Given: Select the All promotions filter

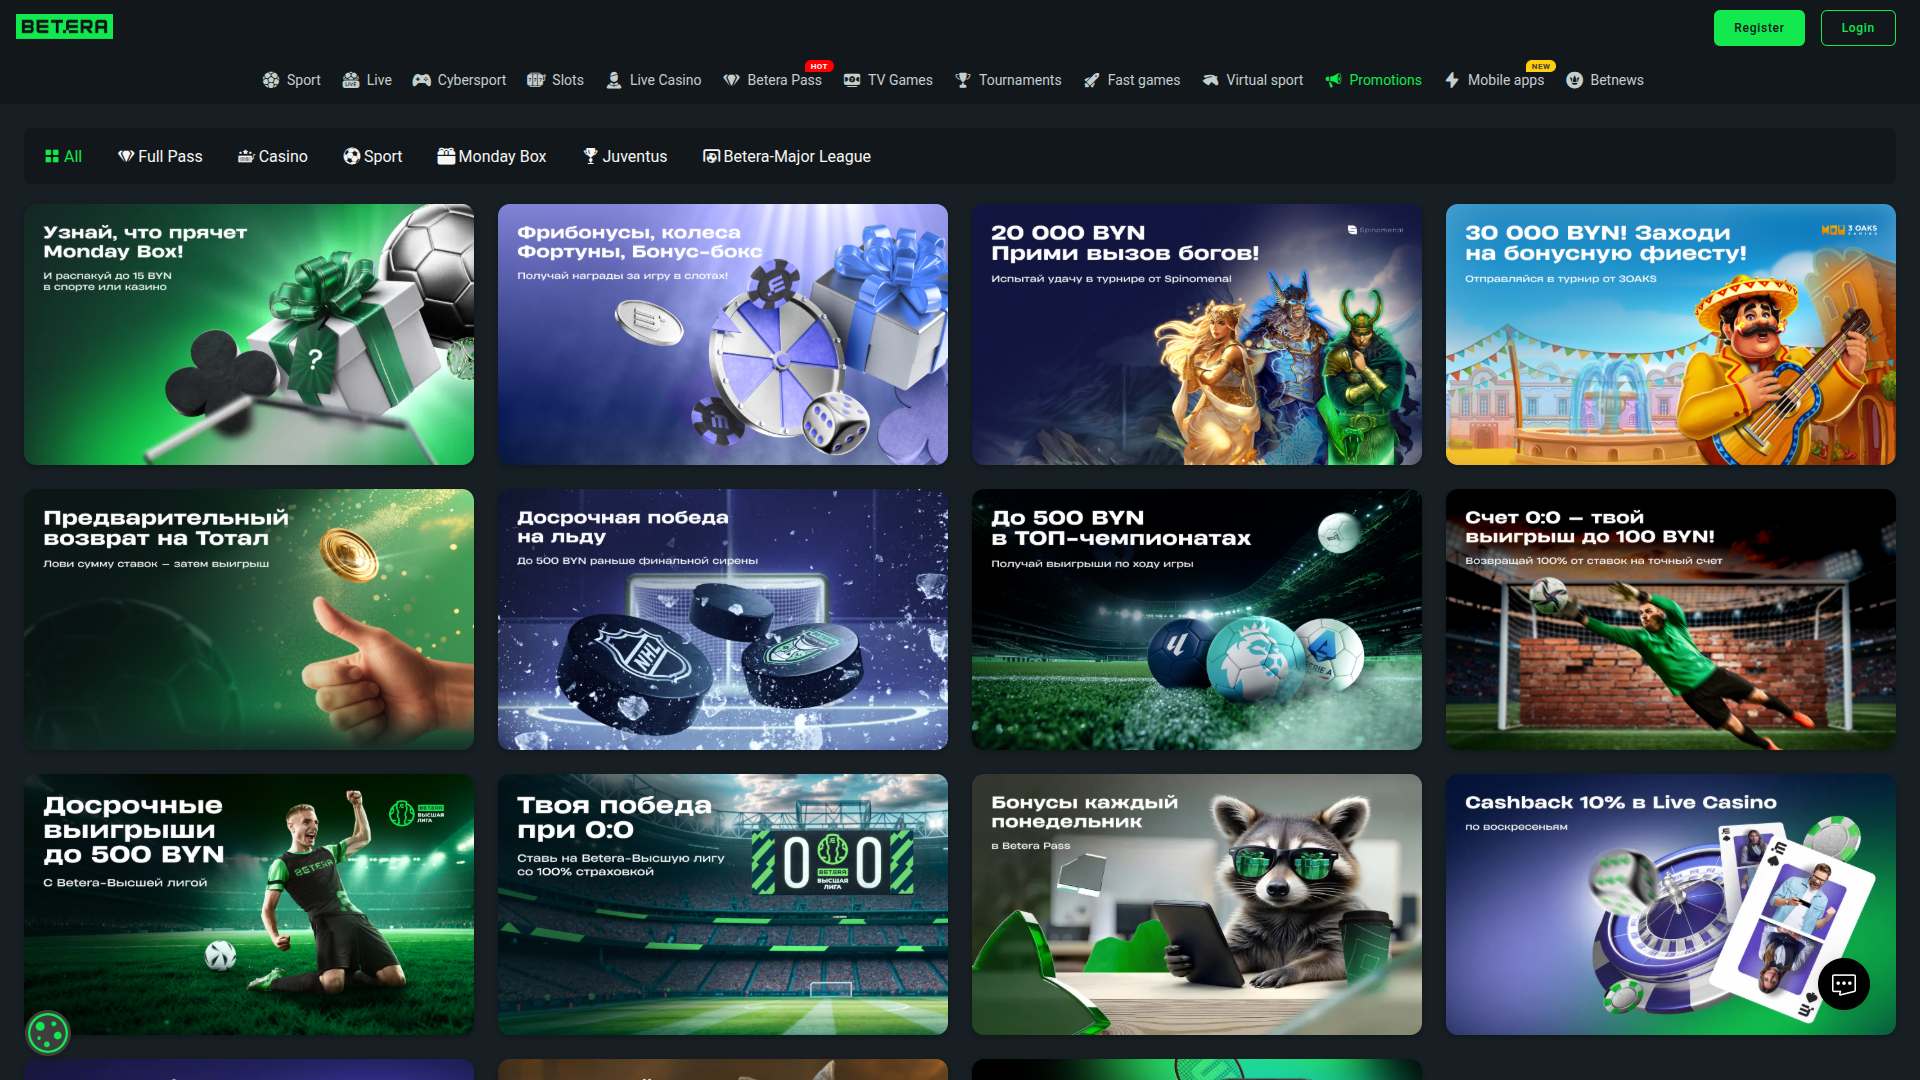Looking at the screenshot, I should (63, 156).
